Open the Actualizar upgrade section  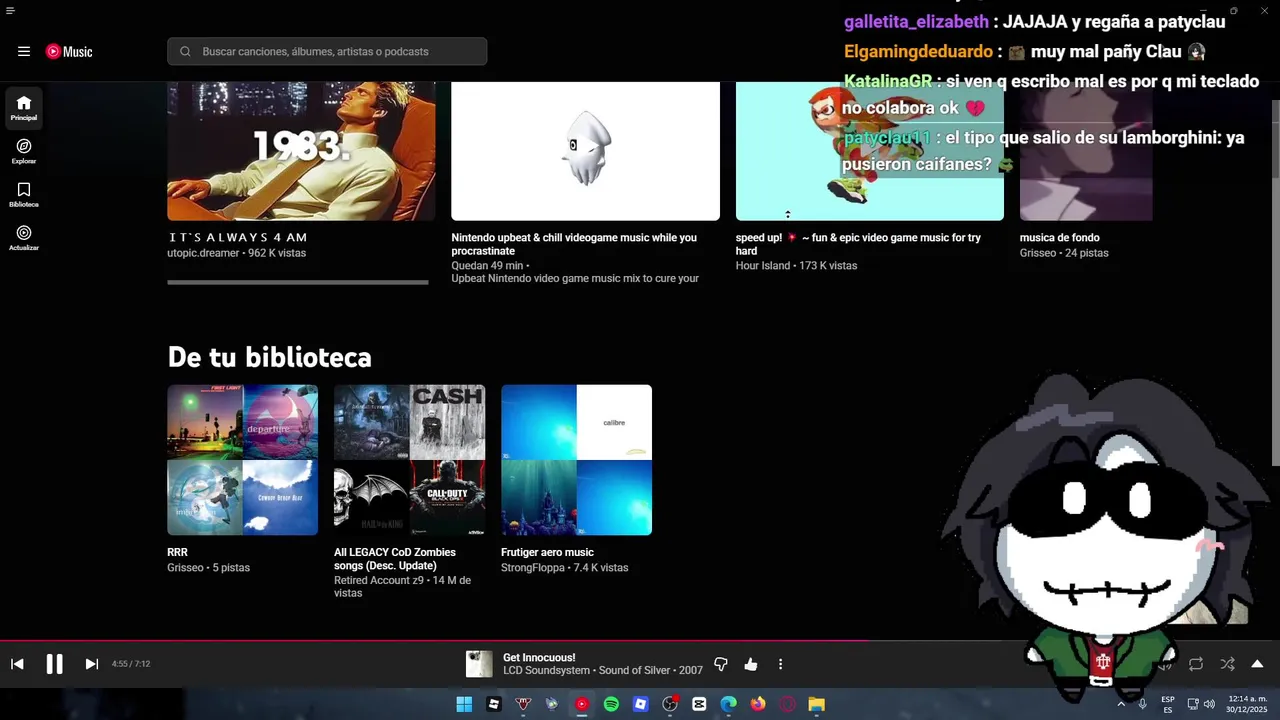(x=24, y=238)
